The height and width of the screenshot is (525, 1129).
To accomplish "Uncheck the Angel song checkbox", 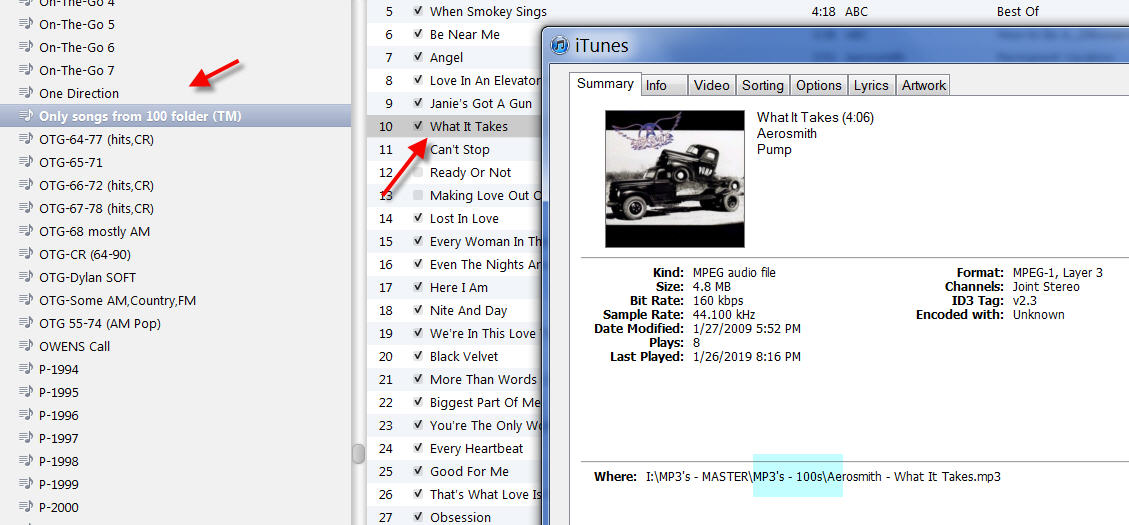I will coord(418,57).
